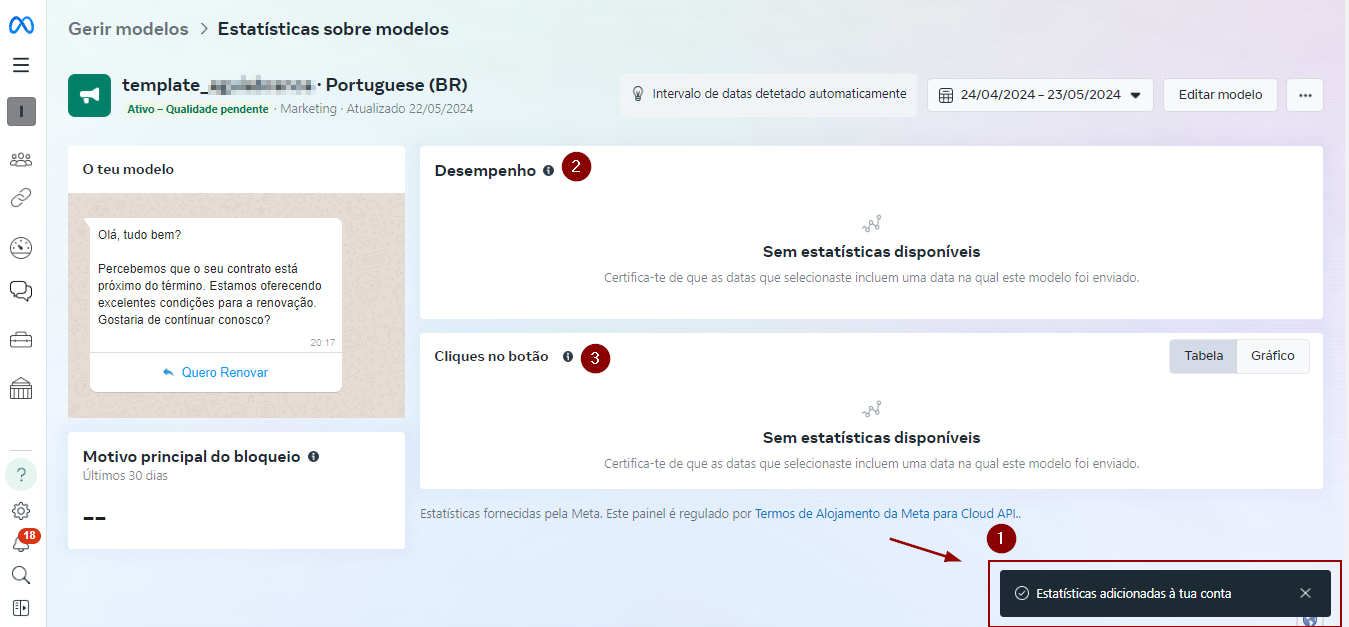Screen dimensions: 1349x627
Task: Click the search magnifier in sidebar
Action: [x=21, y=575]
